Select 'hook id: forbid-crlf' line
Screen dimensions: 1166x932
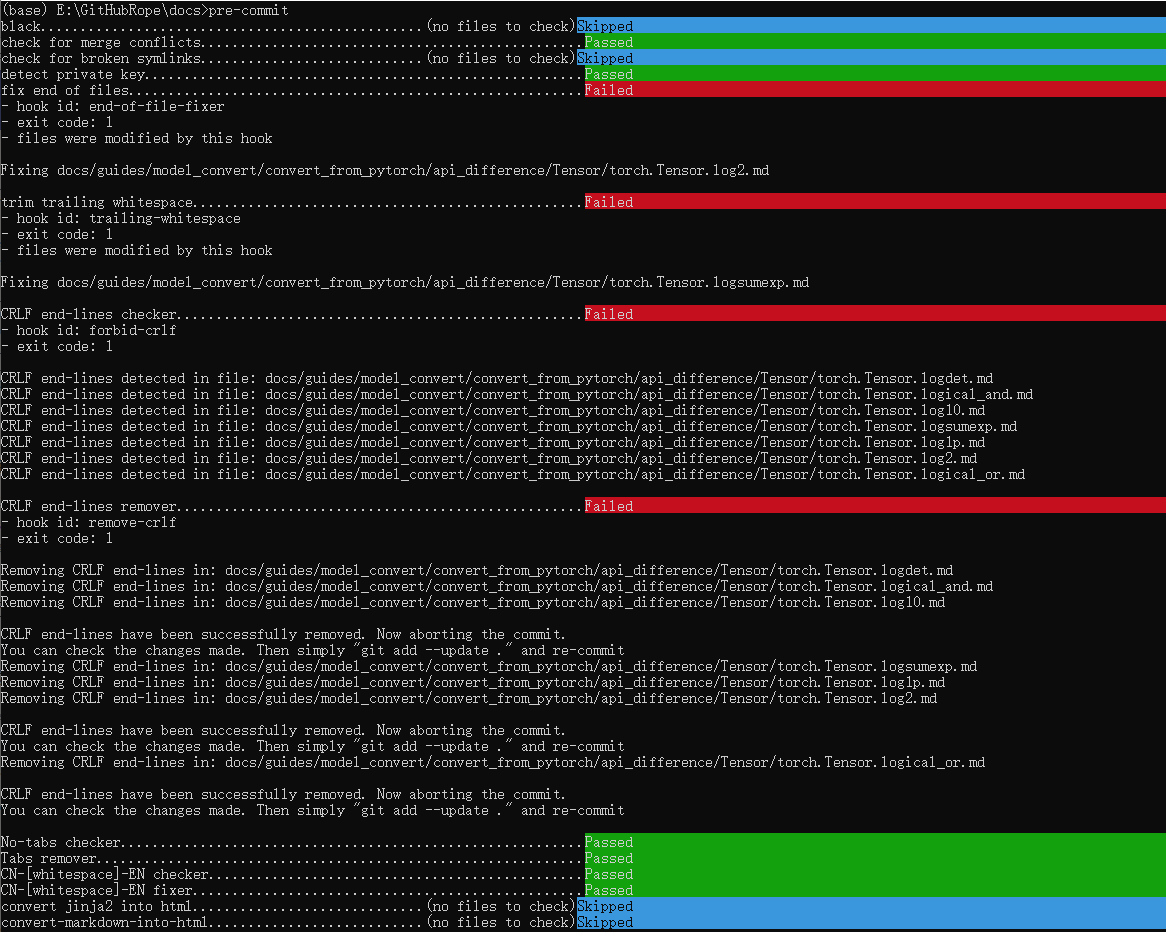(x=88, y=330)
